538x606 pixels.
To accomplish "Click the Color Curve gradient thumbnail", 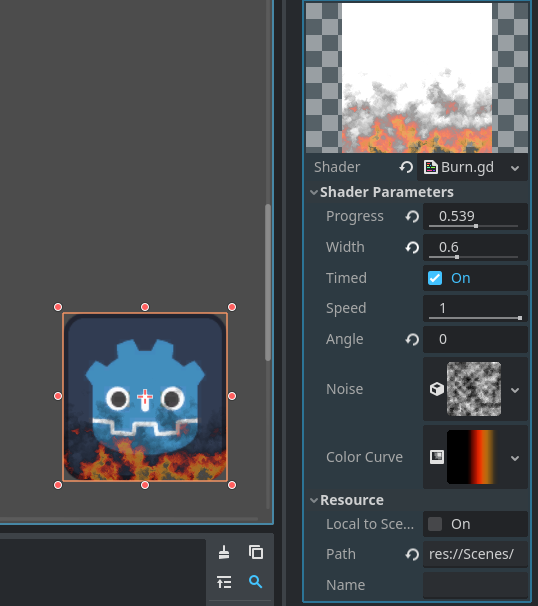I will coord(474,457).
